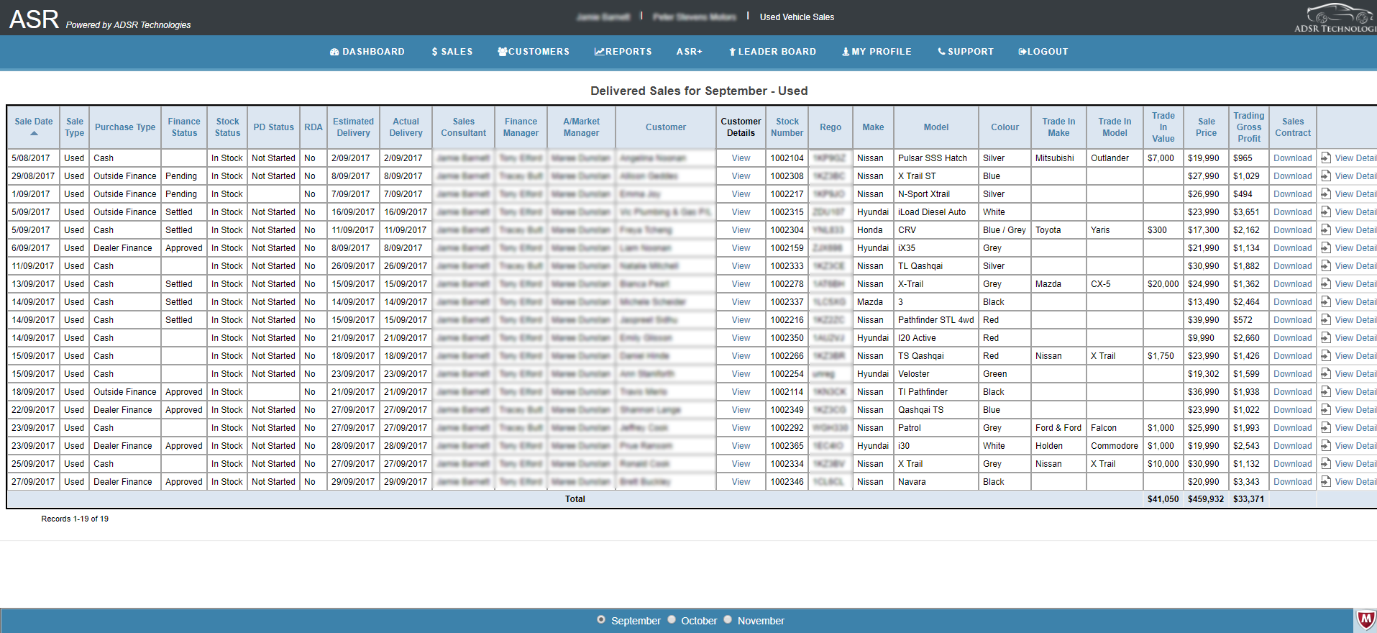Click the Customers group icon in navigation
Viewport: 1377px width, 633px height.
tap(502, 52)
